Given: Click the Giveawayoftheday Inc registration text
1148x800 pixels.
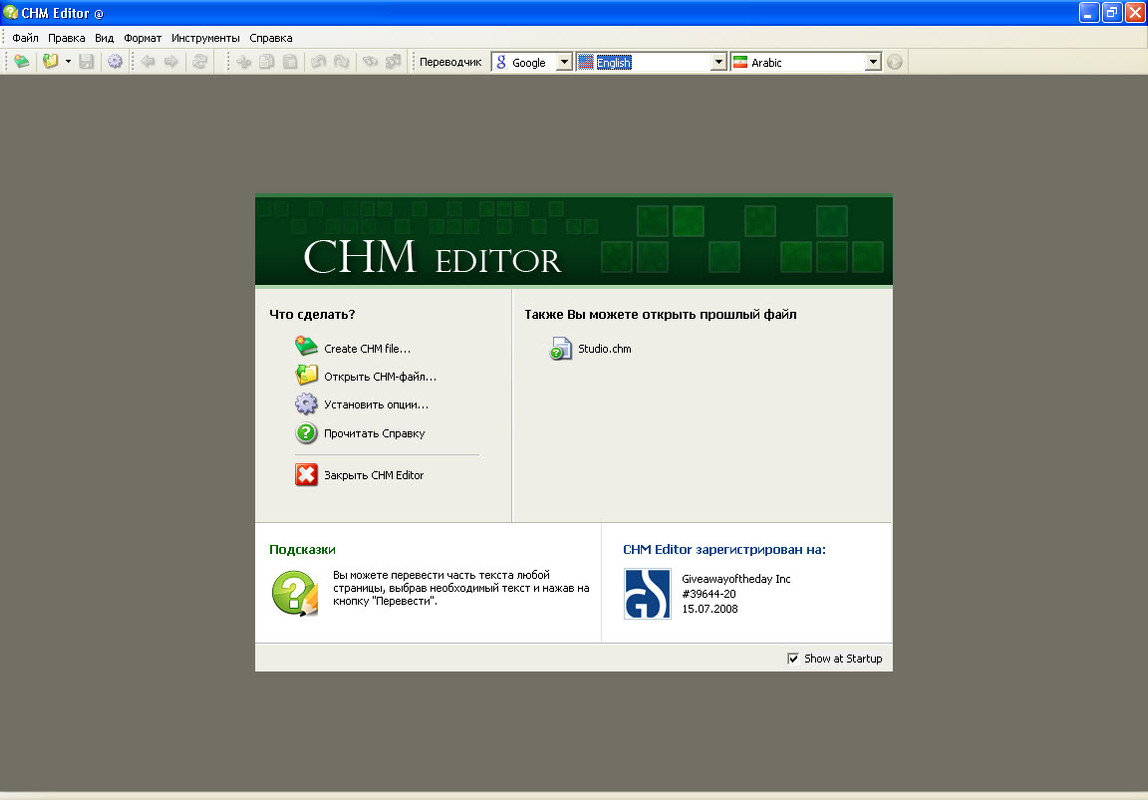Looking at the screenshot, I should point(736,579).
